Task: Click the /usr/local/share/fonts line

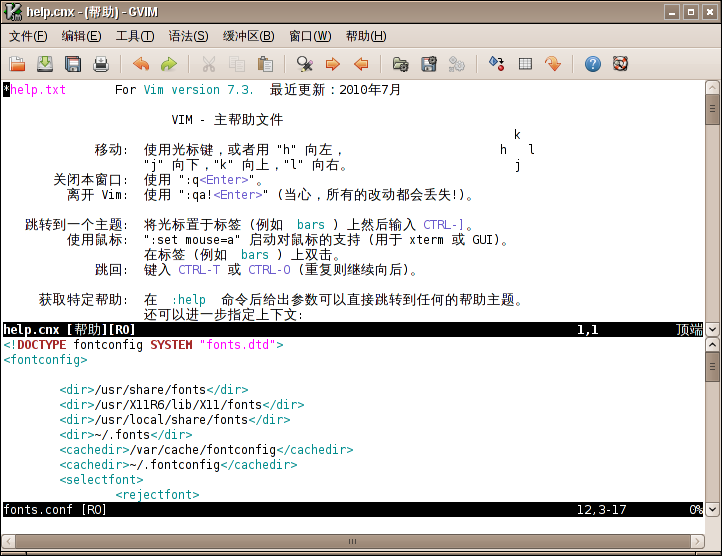Action: (175, 420)
